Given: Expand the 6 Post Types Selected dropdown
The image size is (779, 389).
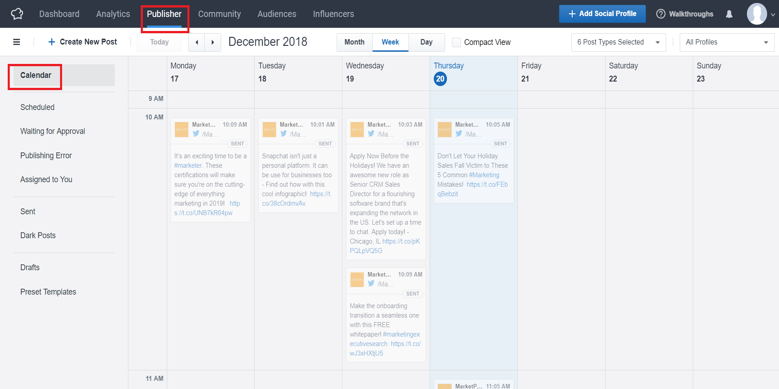Looking at the screenshot, I should click(x=619, y=42).
